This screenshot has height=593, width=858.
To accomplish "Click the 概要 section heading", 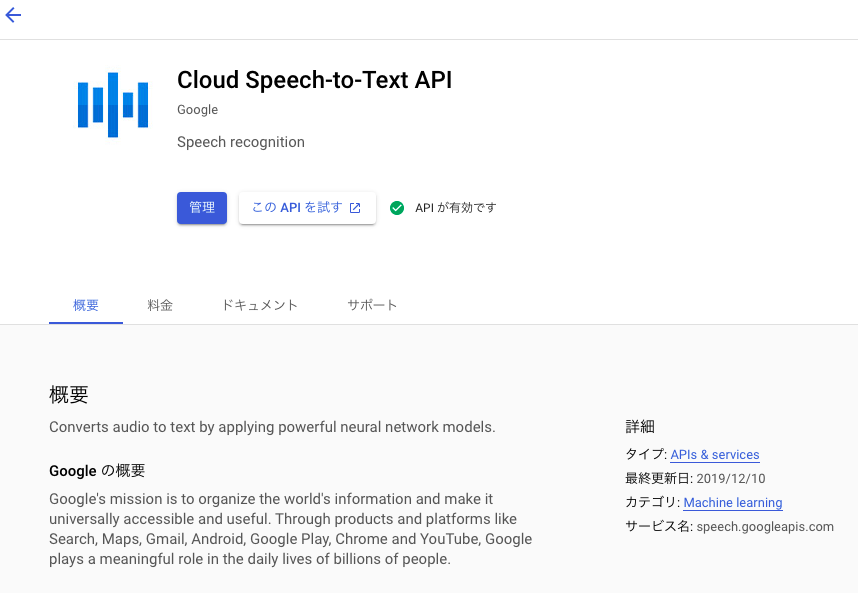I will (x=69, y=394).
